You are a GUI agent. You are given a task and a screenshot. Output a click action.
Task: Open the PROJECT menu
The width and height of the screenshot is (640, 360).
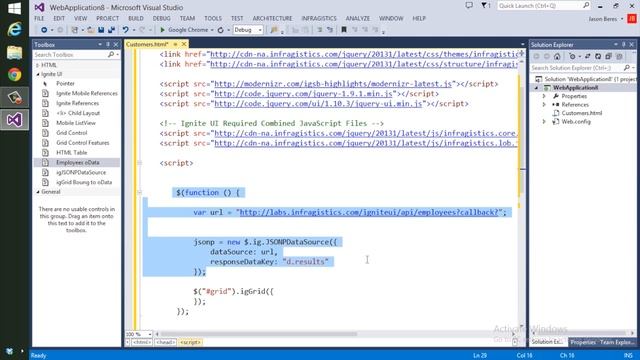tap(107, 18)
